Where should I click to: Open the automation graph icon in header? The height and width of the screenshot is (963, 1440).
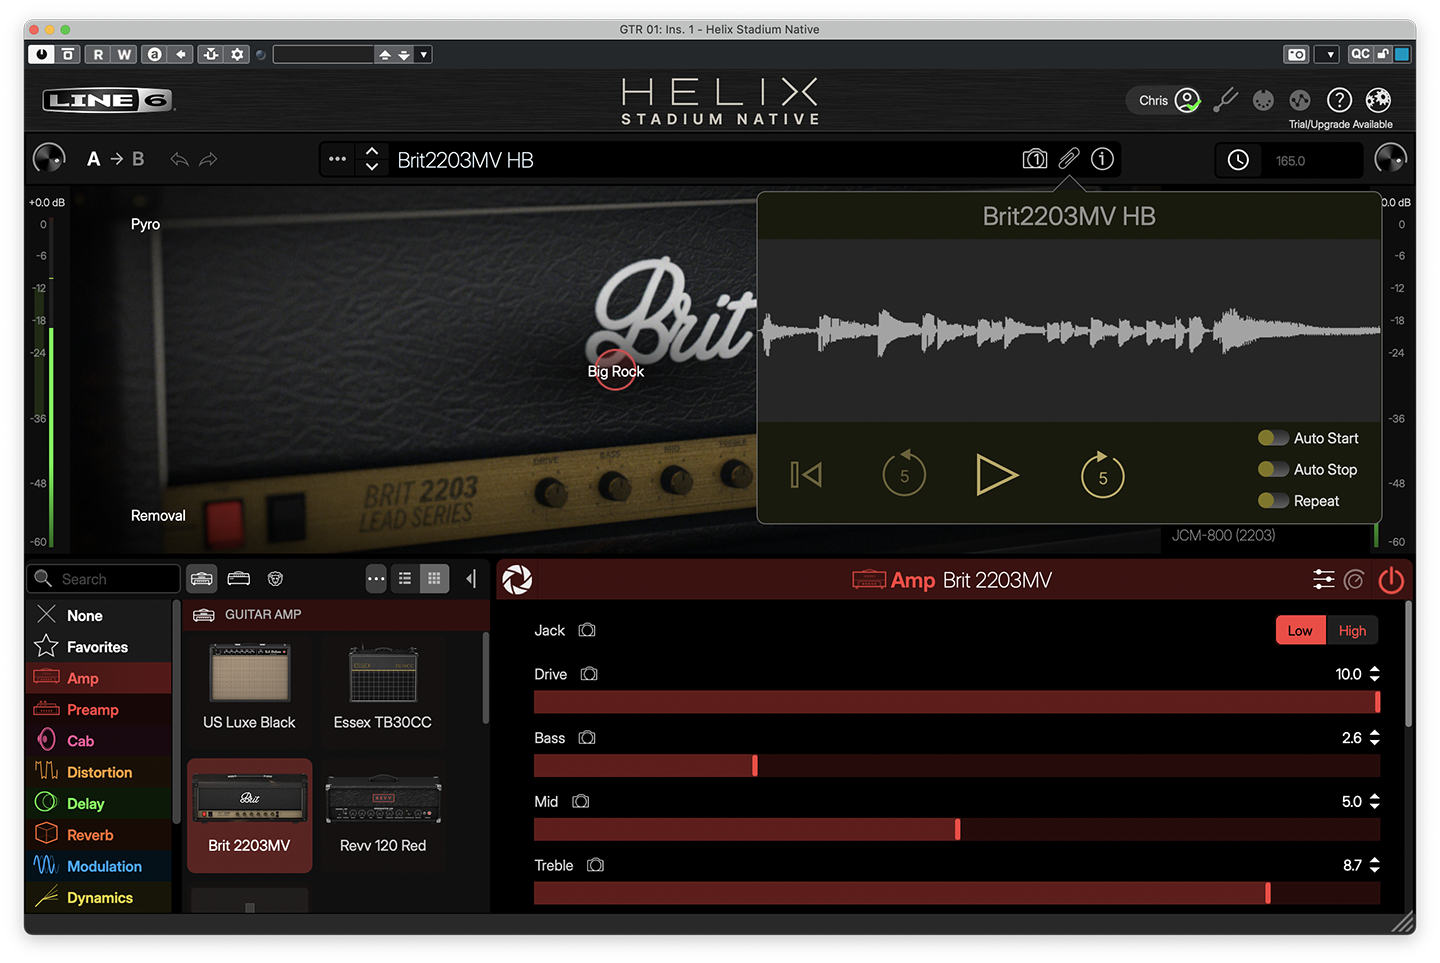pyautogui.click(x=1300, y=100)
